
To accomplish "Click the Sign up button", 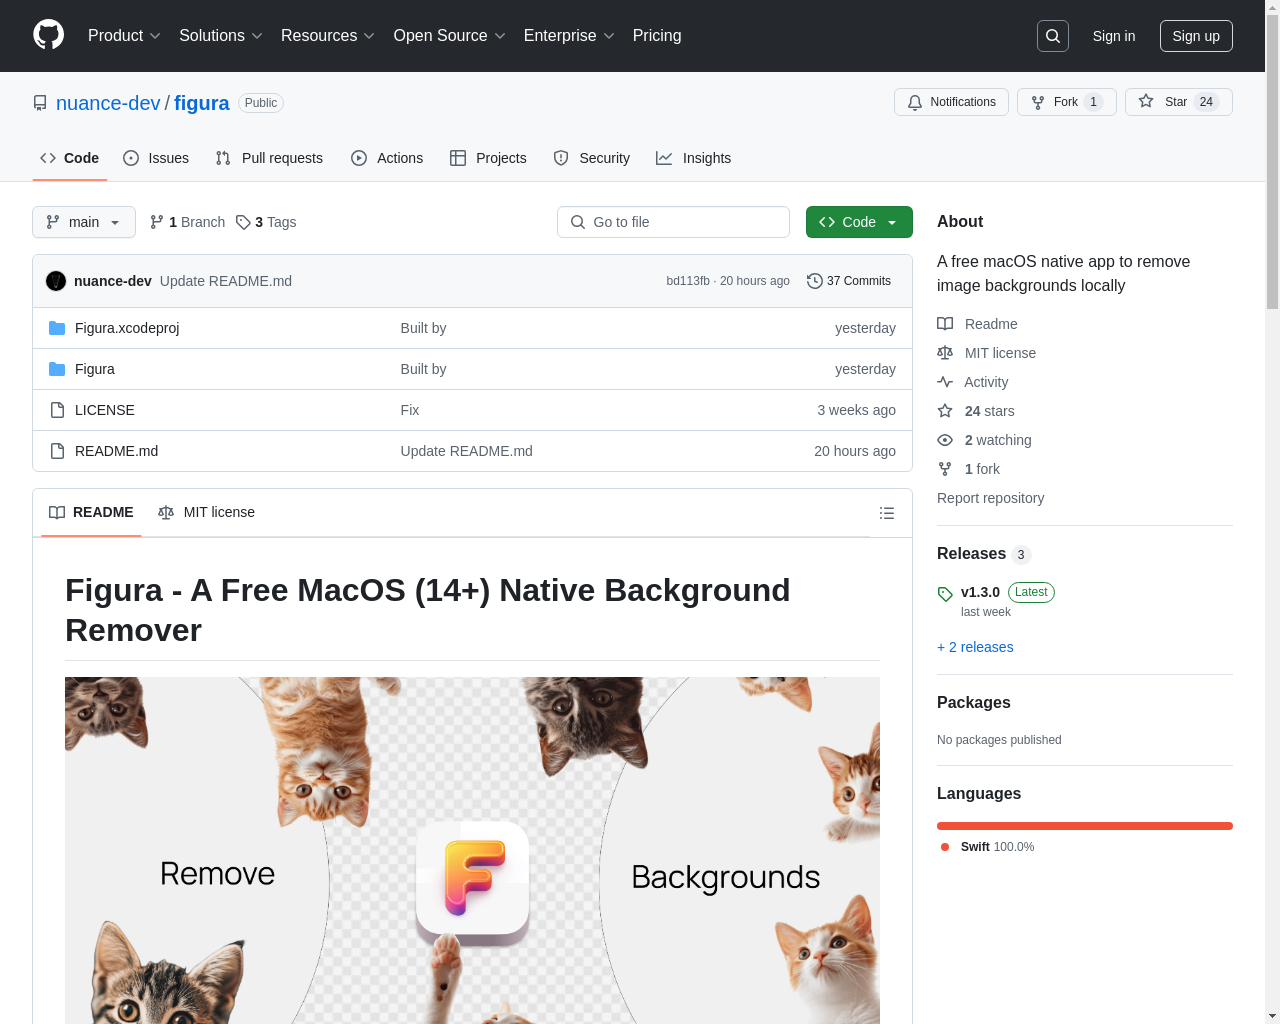I will coord(1196,36).
